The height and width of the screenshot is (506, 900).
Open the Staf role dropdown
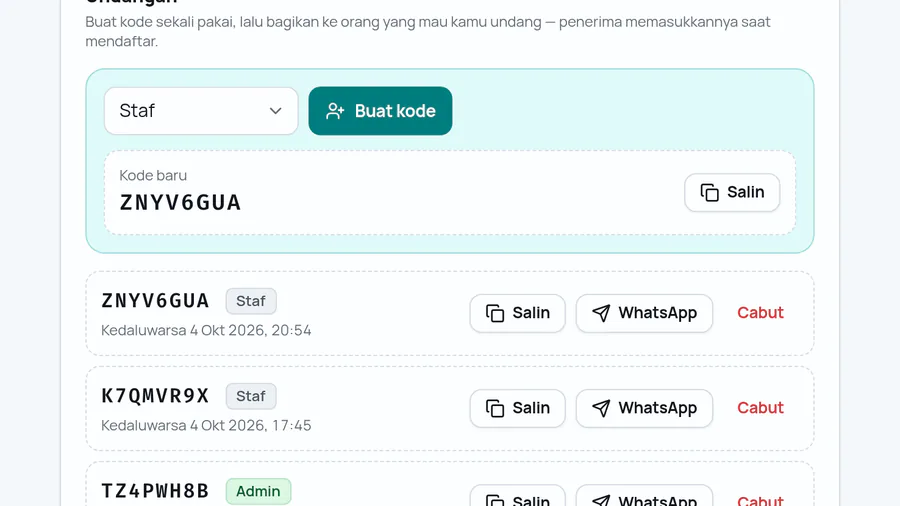click(201, 111)
